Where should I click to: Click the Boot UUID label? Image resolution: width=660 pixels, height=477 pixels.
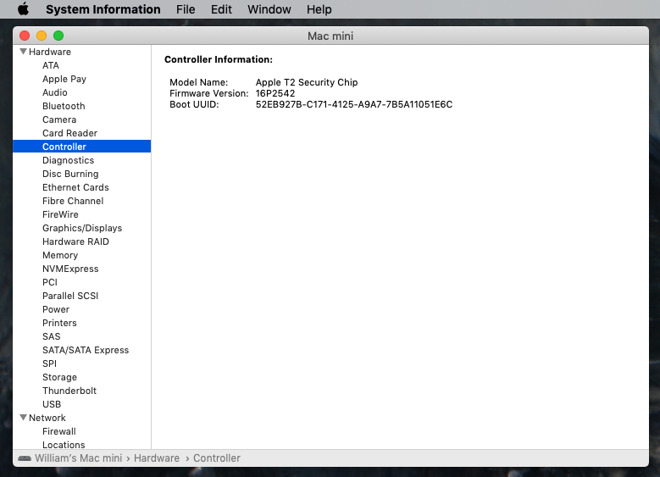click(194, 104)
